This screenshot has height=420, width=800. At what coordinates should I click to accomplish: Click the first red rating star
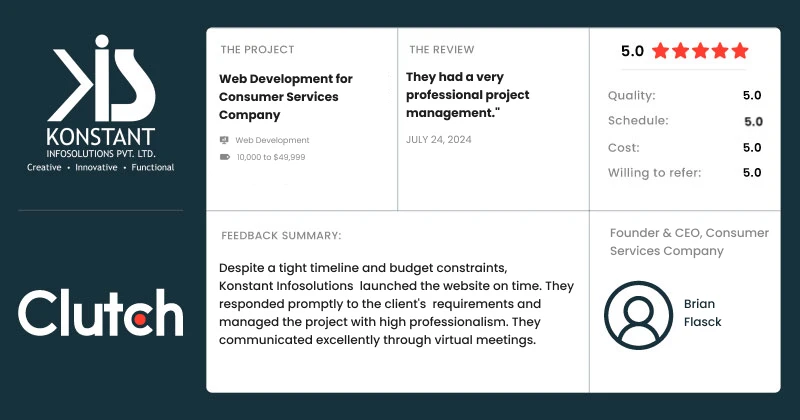(660, 51)
